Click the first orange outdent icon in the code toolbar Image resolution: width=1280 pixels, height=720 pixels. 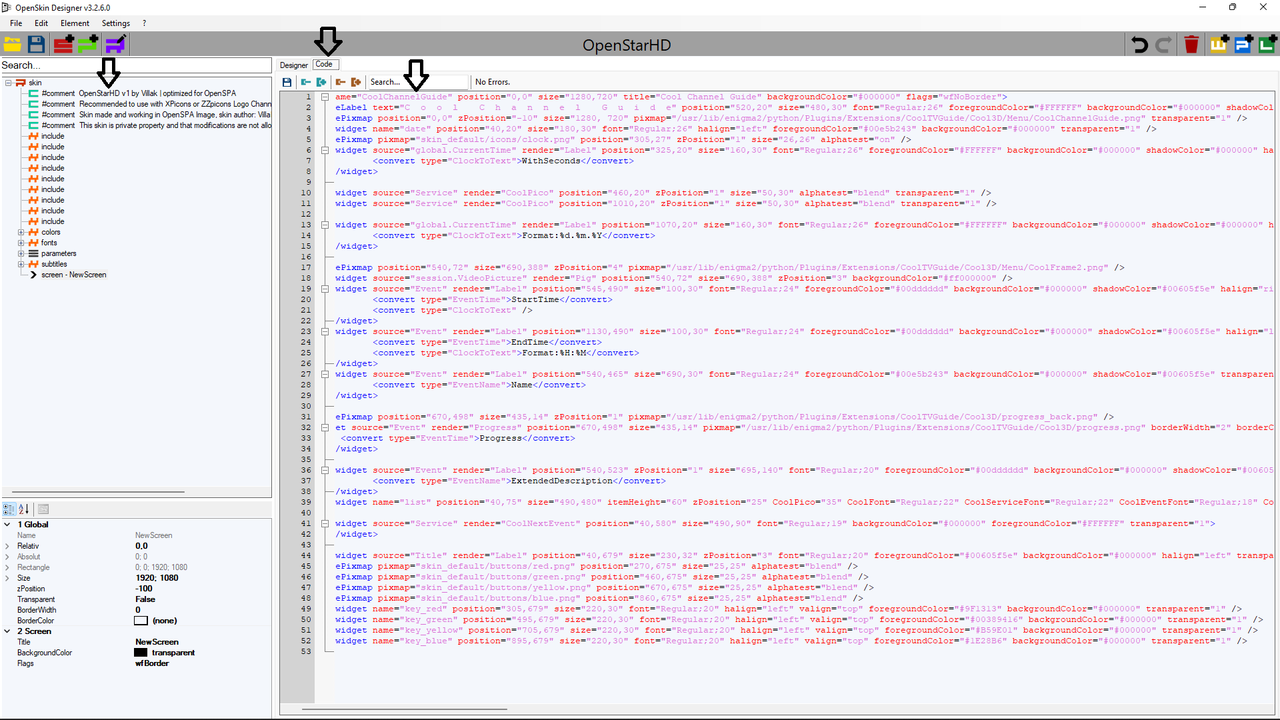tap(340, 82)
